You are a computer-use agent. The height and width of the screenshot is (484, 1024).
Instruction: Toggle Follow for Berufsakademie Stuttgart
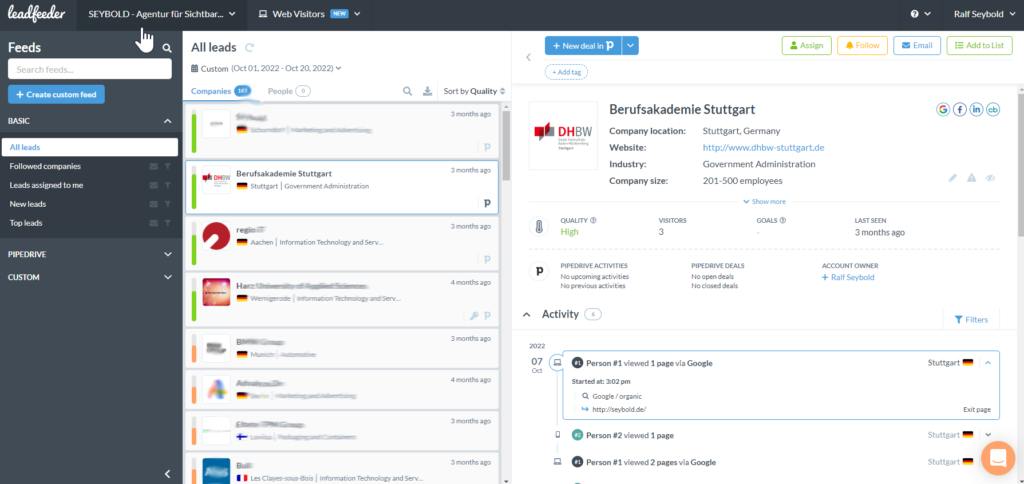(862, 45)
